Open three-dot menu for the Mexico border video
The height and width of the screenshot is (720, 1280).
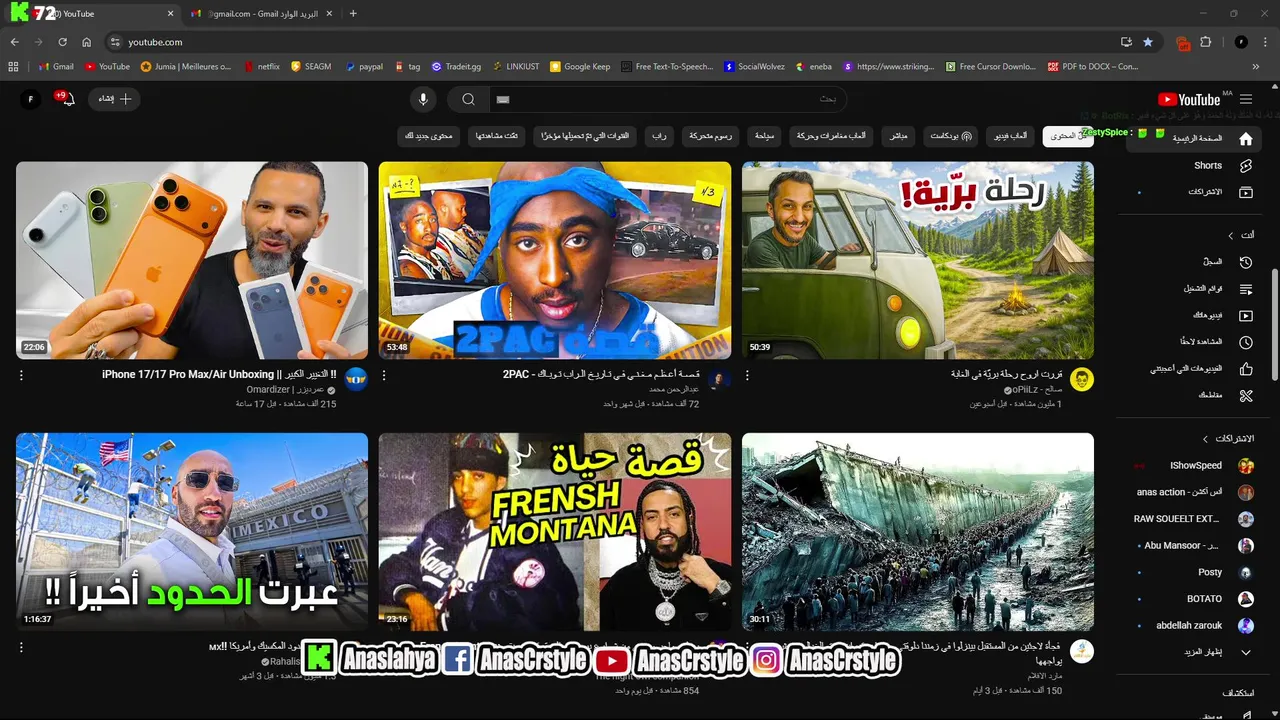coord(21,648)
